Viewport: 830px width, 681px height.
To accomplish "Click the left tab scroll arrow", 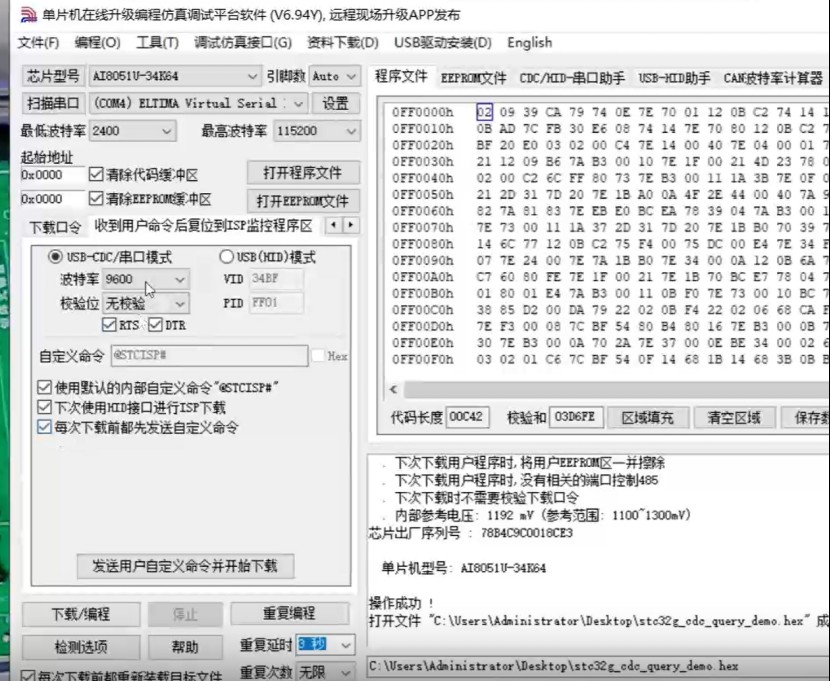I will (x=333, y=225).
